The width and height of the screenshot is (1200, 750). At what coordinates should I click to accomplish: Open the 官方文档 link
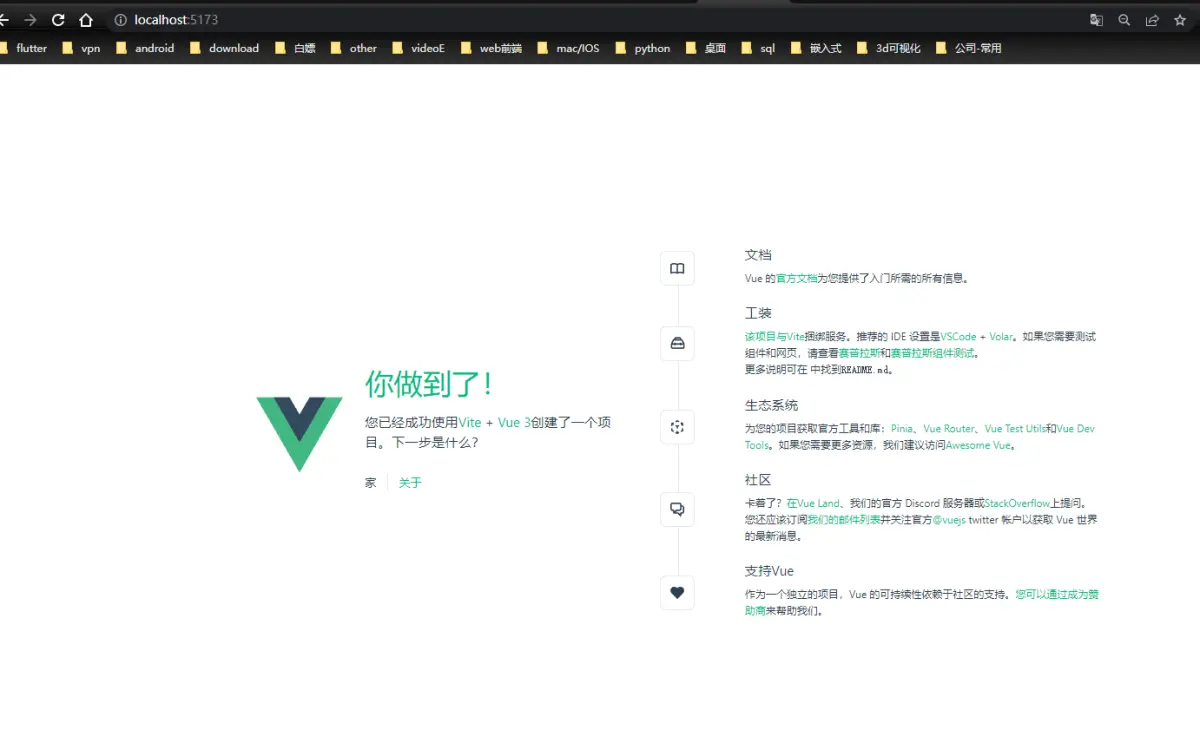pos(797,279)
